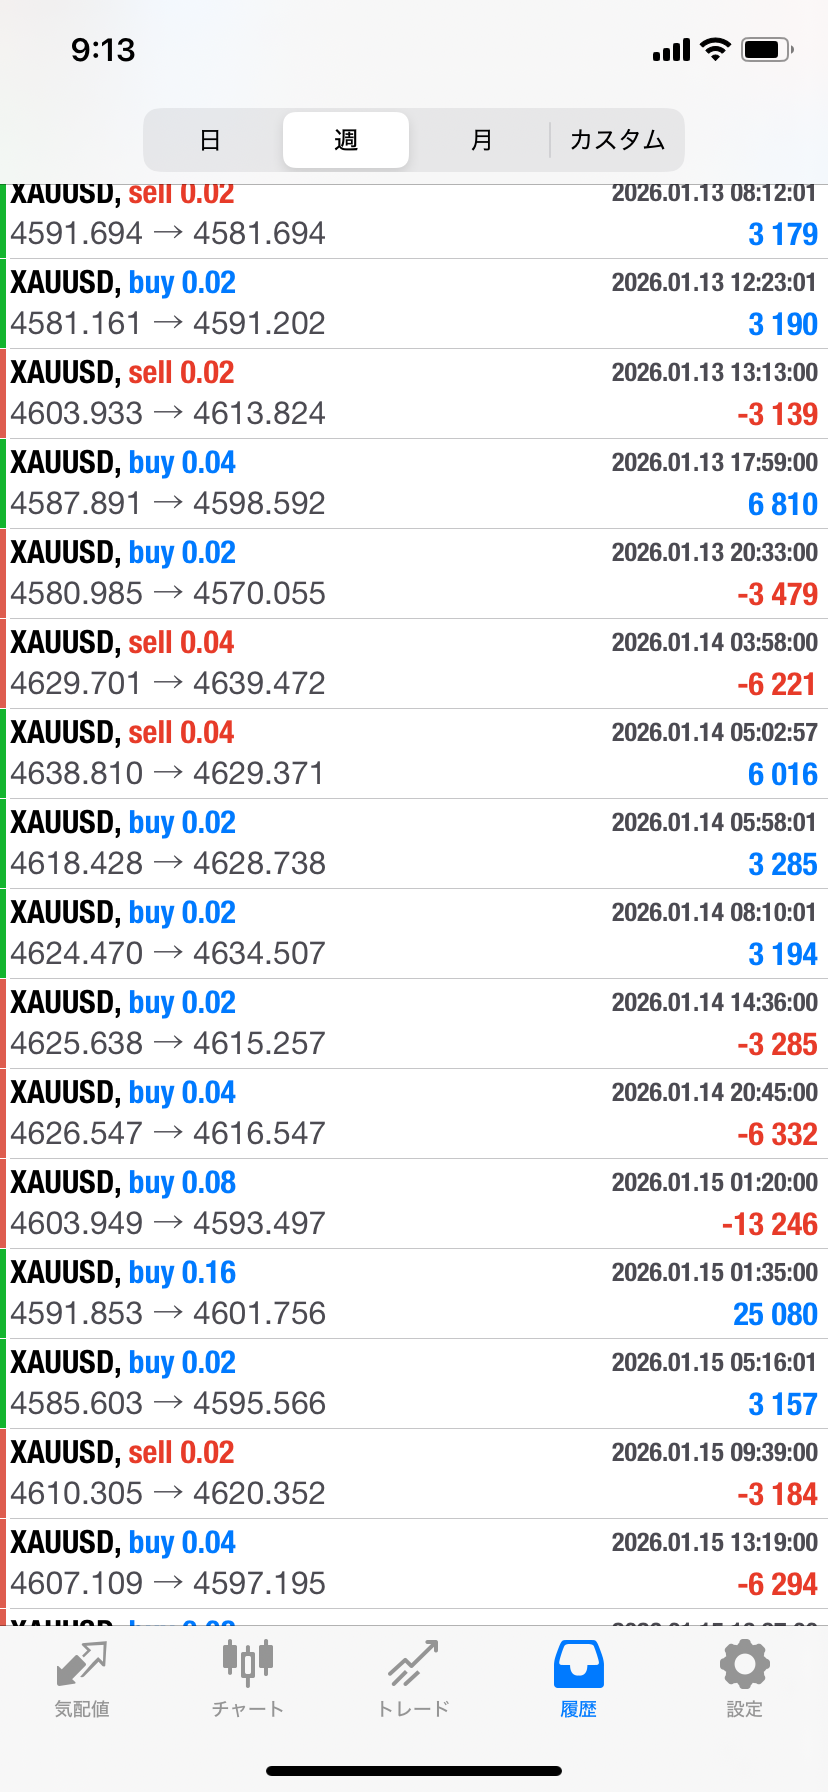This screenshot has width=828, height=1792.
Task: Tap buy 0.04 trade with 6 810 profit
Action: (x=414, y=483)
